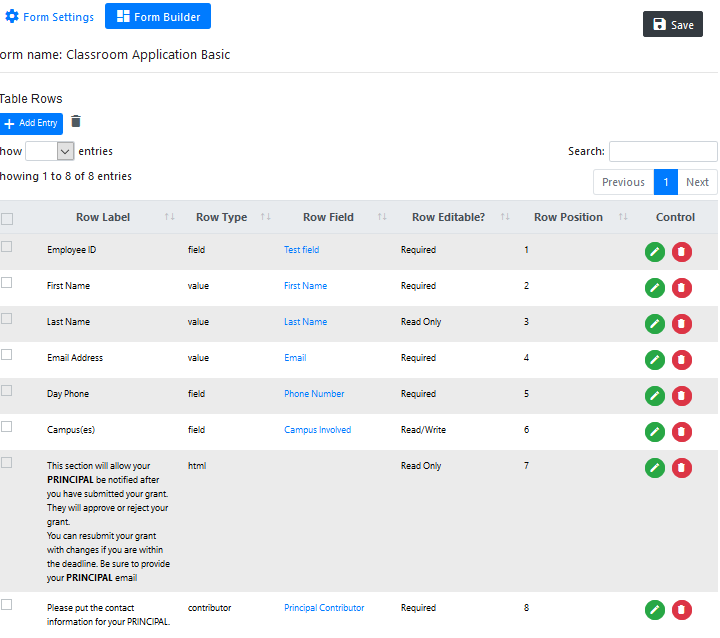
Task: Click the green edit icon for Employee ID
Action: 655,252
